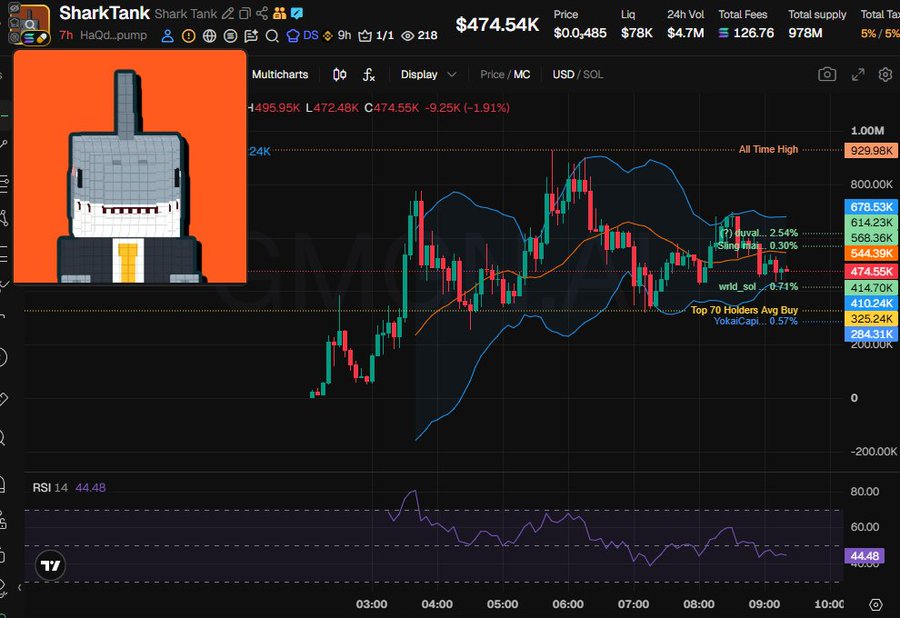Click the All Time High line label

click(x=768, y=149)
